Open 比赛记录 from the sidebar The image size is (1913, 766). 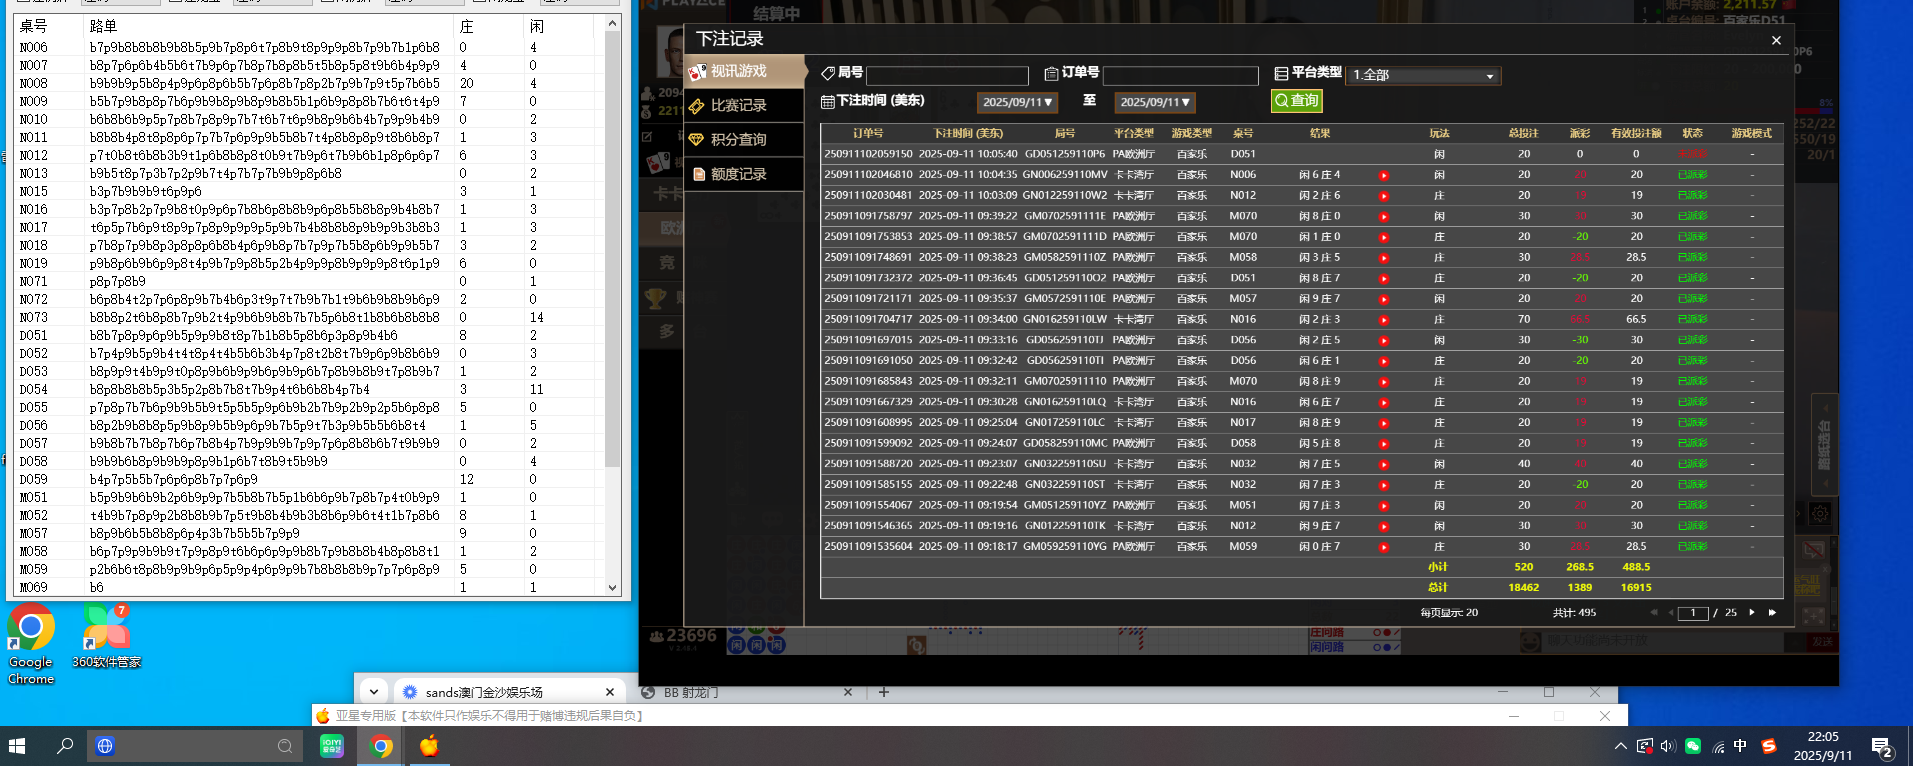[738, 106]
